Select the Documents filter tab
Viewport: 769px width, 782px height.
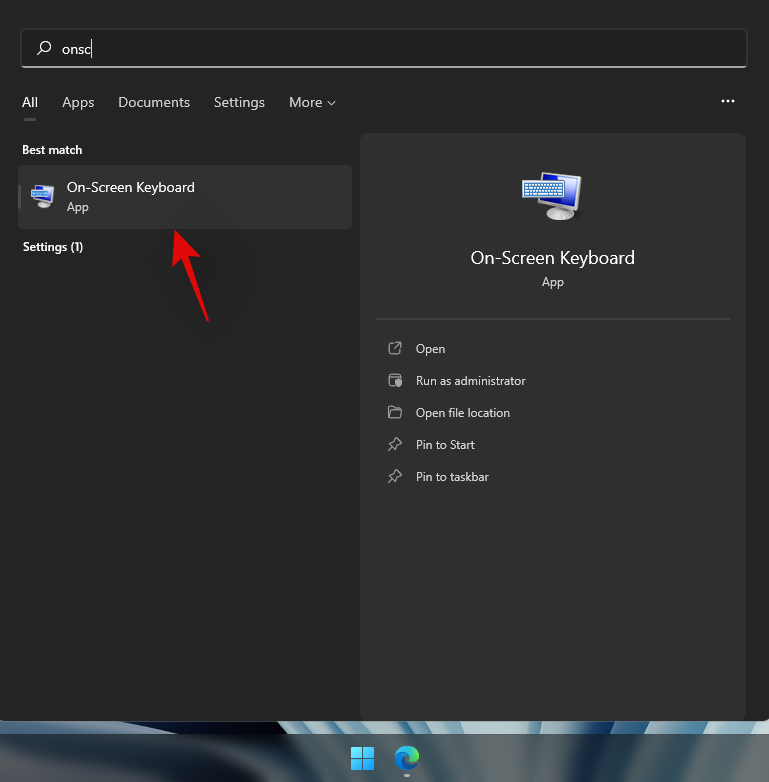pyautogui.click(x=154, y=102)
